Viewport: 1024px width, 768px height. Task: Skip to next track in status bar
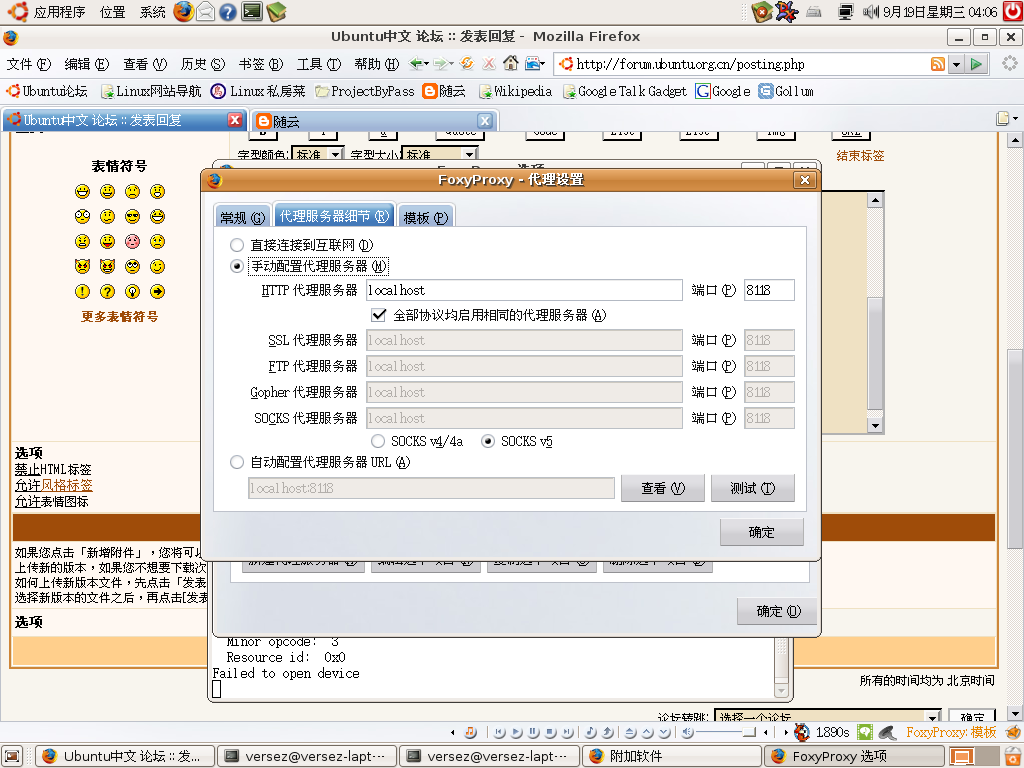click(567, 733)
